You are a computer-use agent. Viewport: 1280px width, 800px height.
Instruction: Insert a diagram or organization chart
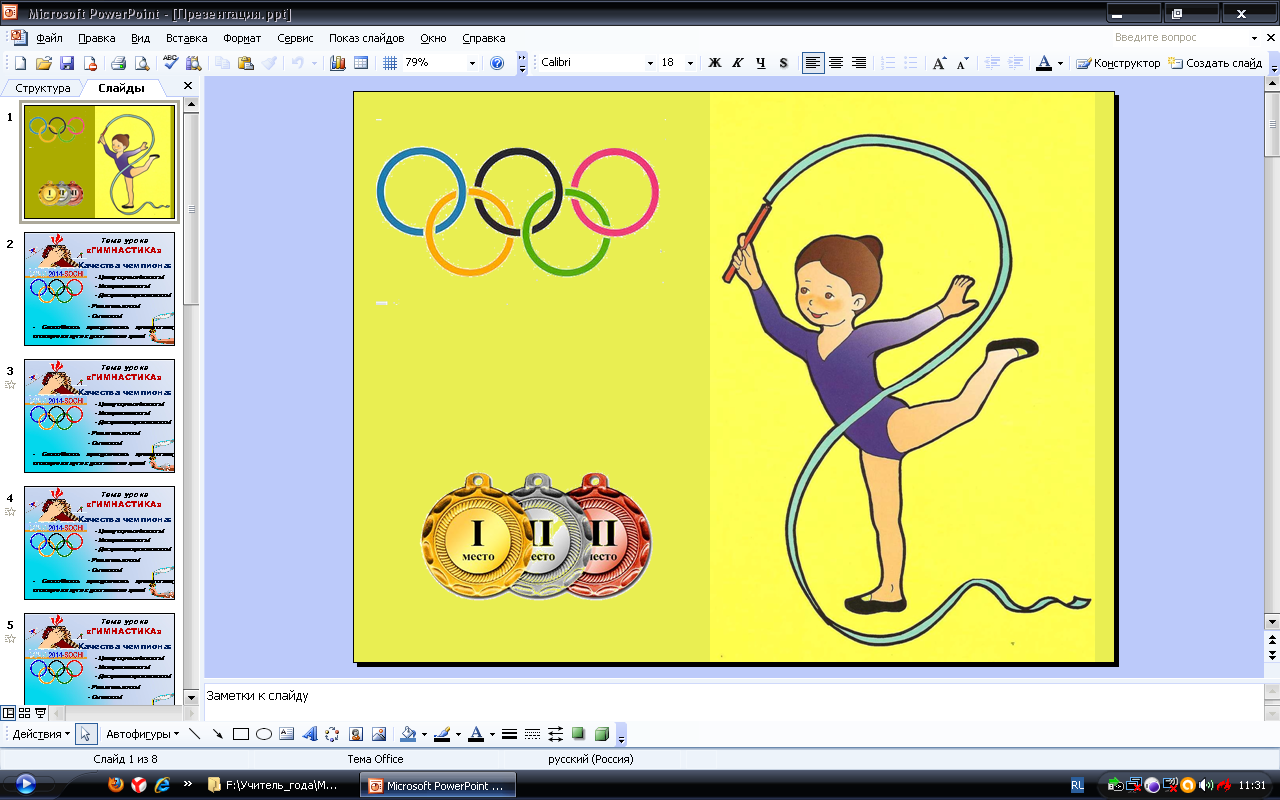coord(332,734)
